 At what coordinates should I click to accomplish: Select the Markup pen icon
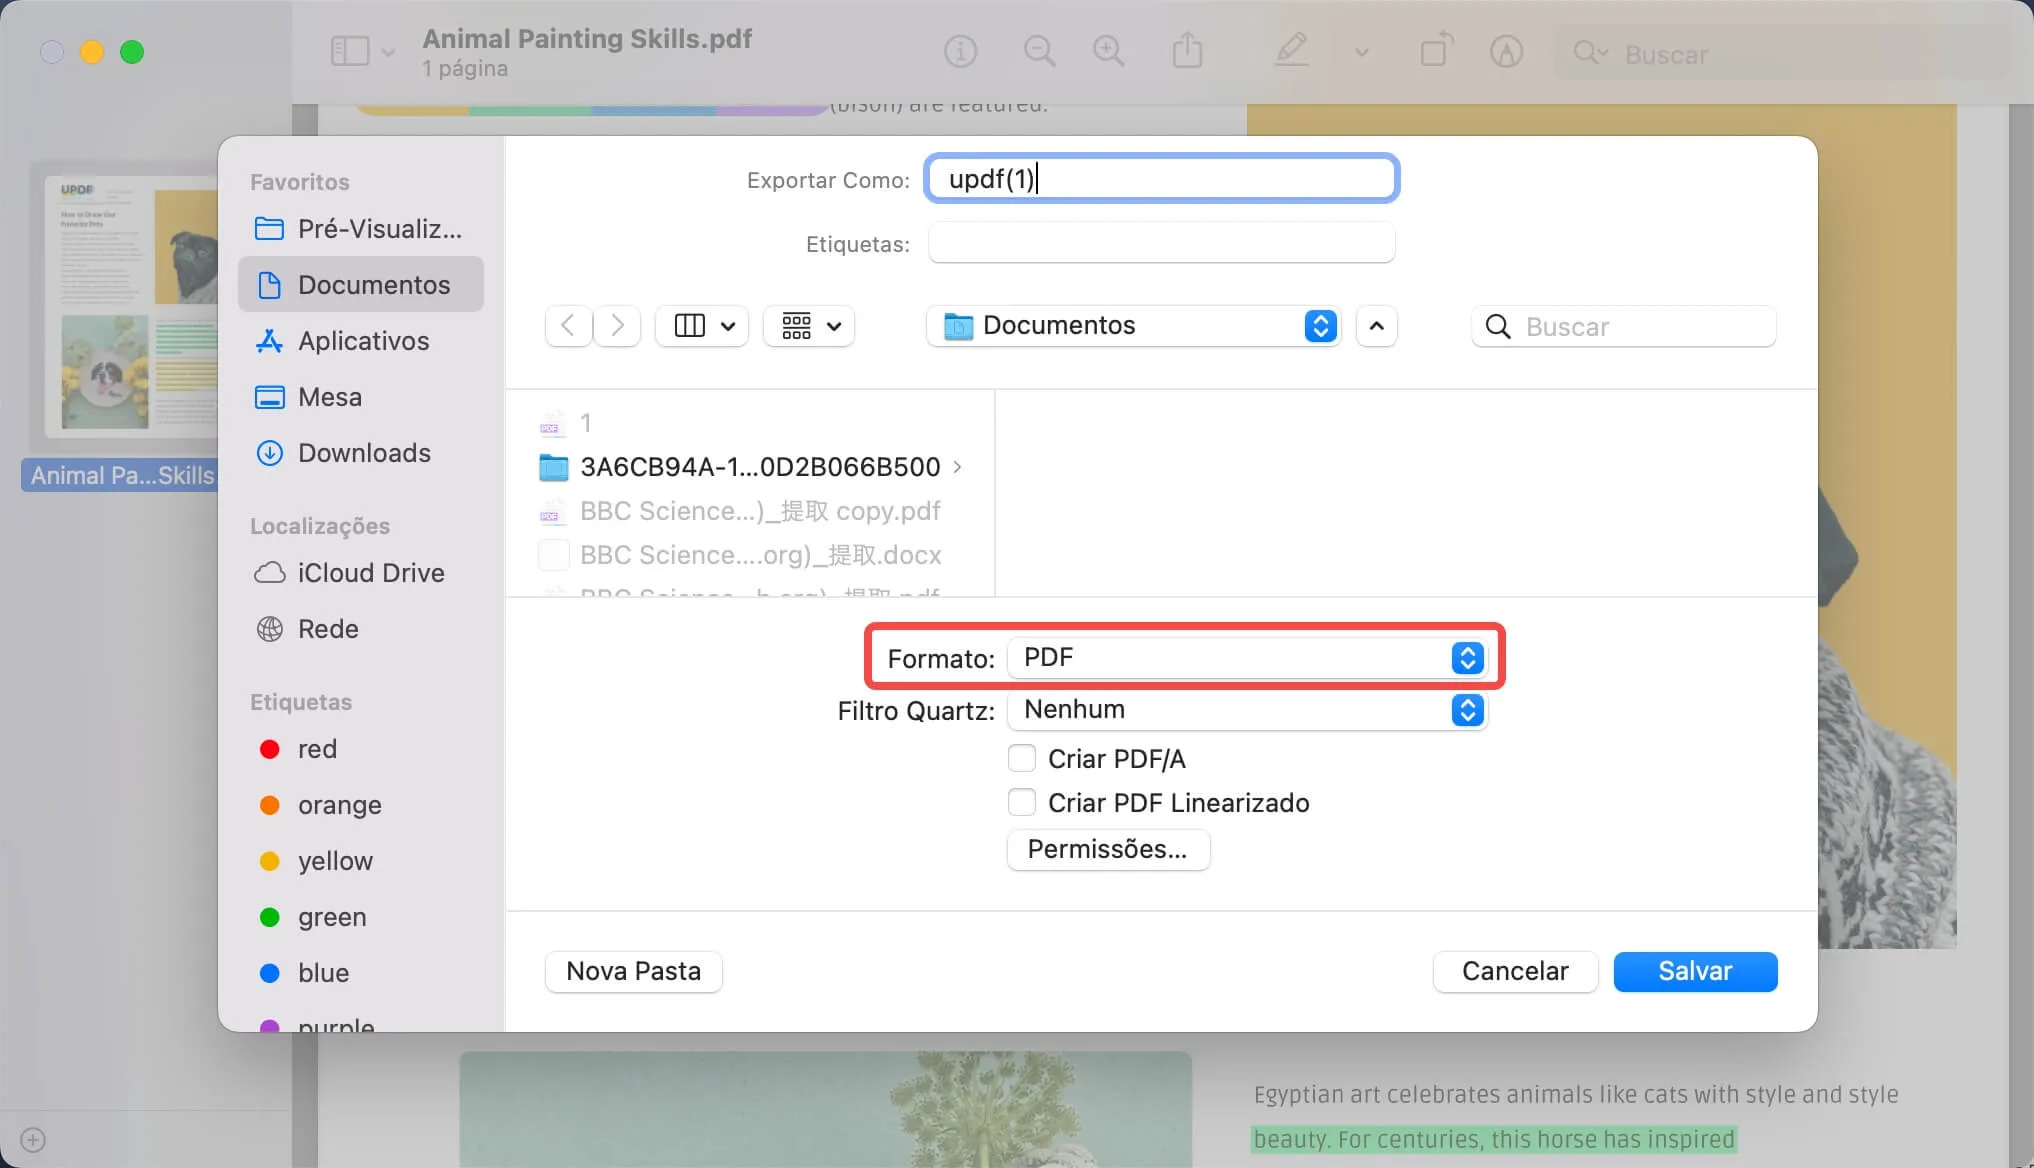tap(1292, 50)
